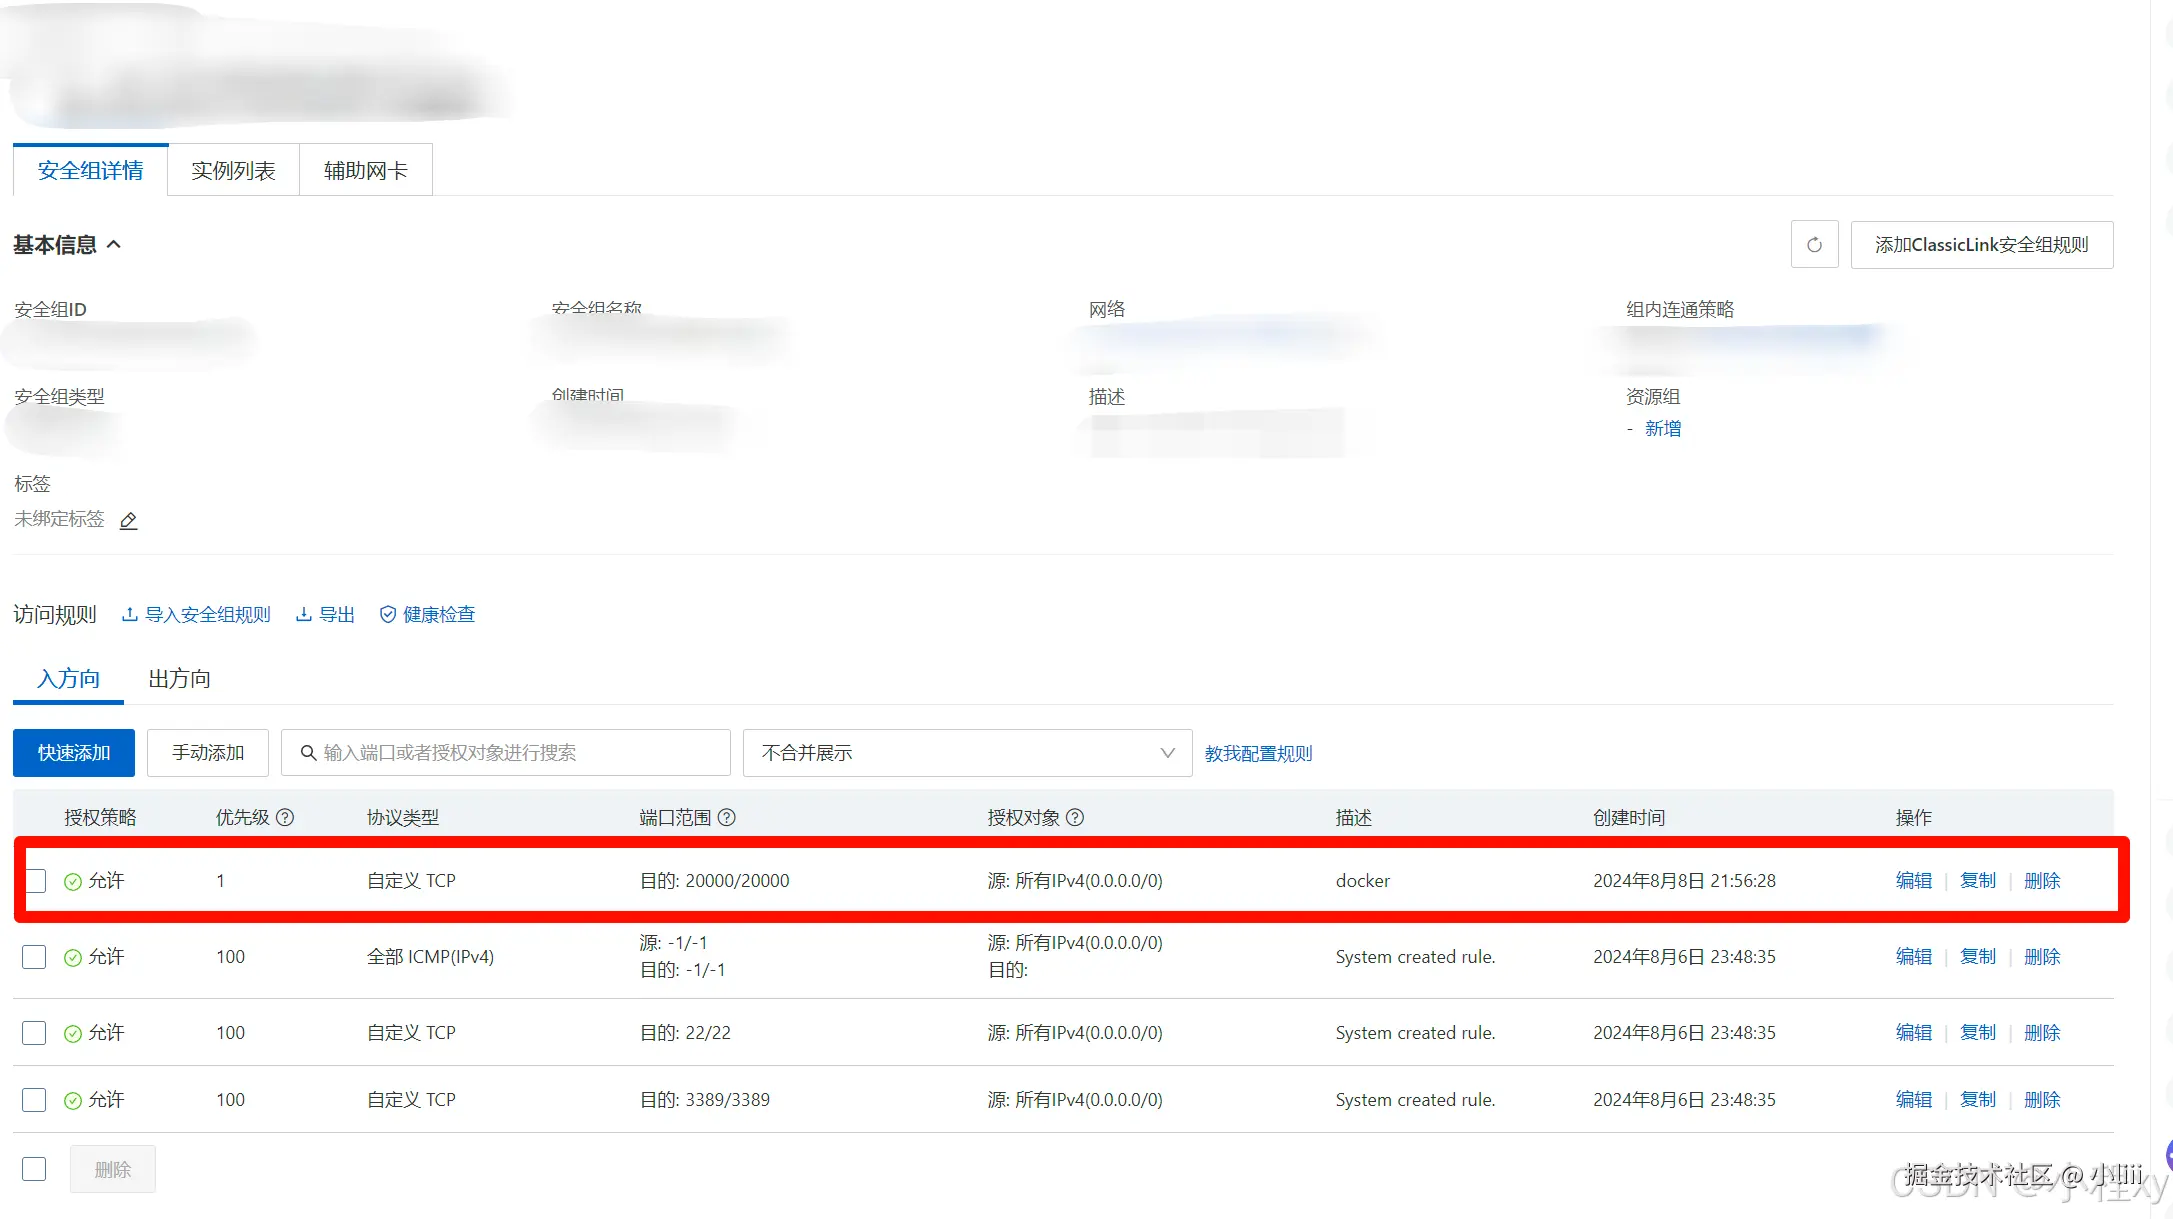Tick the port 3389/3389 rule checkbox
The height and width of the screenshot is (1219, 2173).
(x=34, y=1100)
